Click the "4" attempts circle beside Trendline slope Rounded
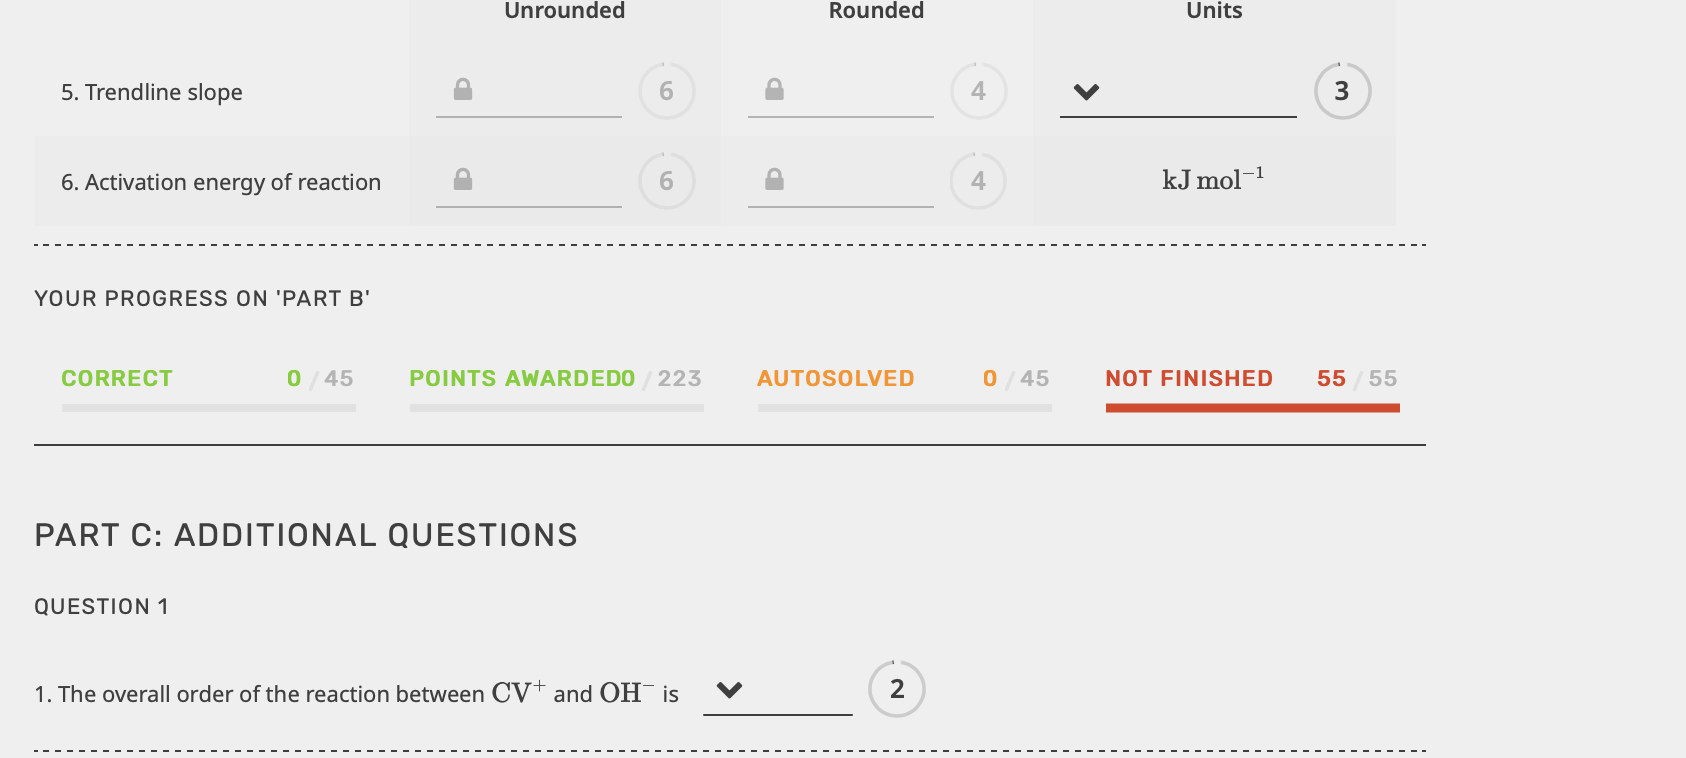 [x=978, y=91]
